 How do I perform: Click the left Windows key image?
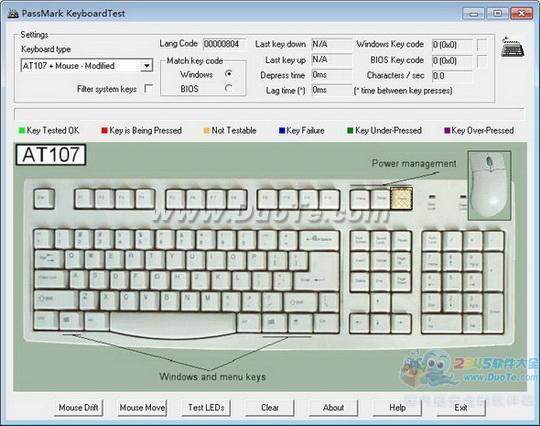click(71, 321)
